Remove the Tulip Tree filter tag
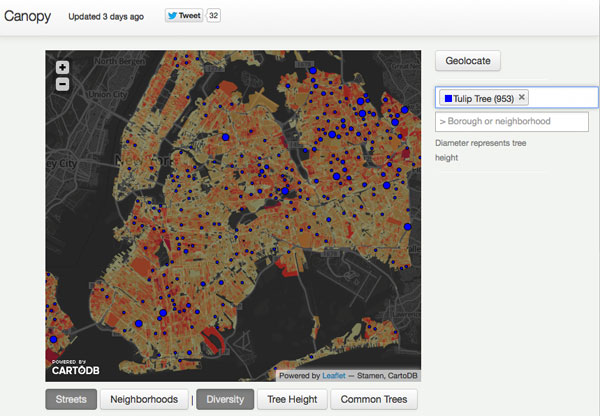 click(522, 98)
